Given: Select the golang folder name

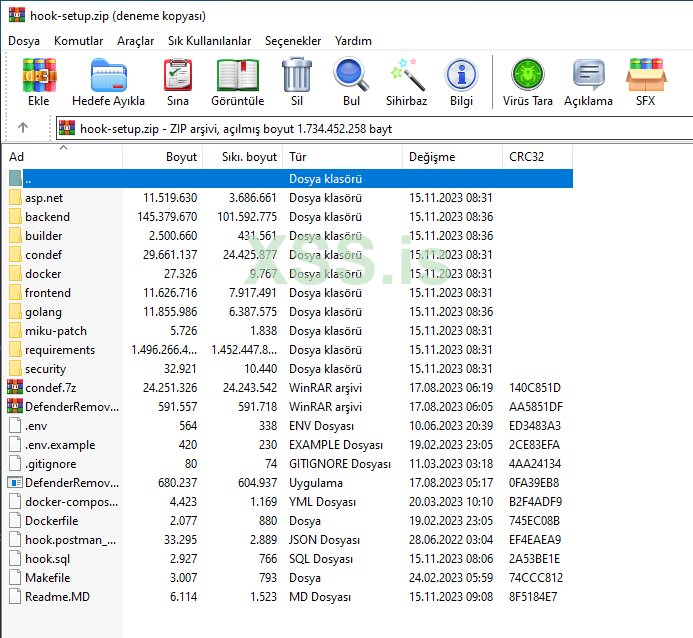Looking at the screenshot, I should pyautogui.click(x=43, y=312).
